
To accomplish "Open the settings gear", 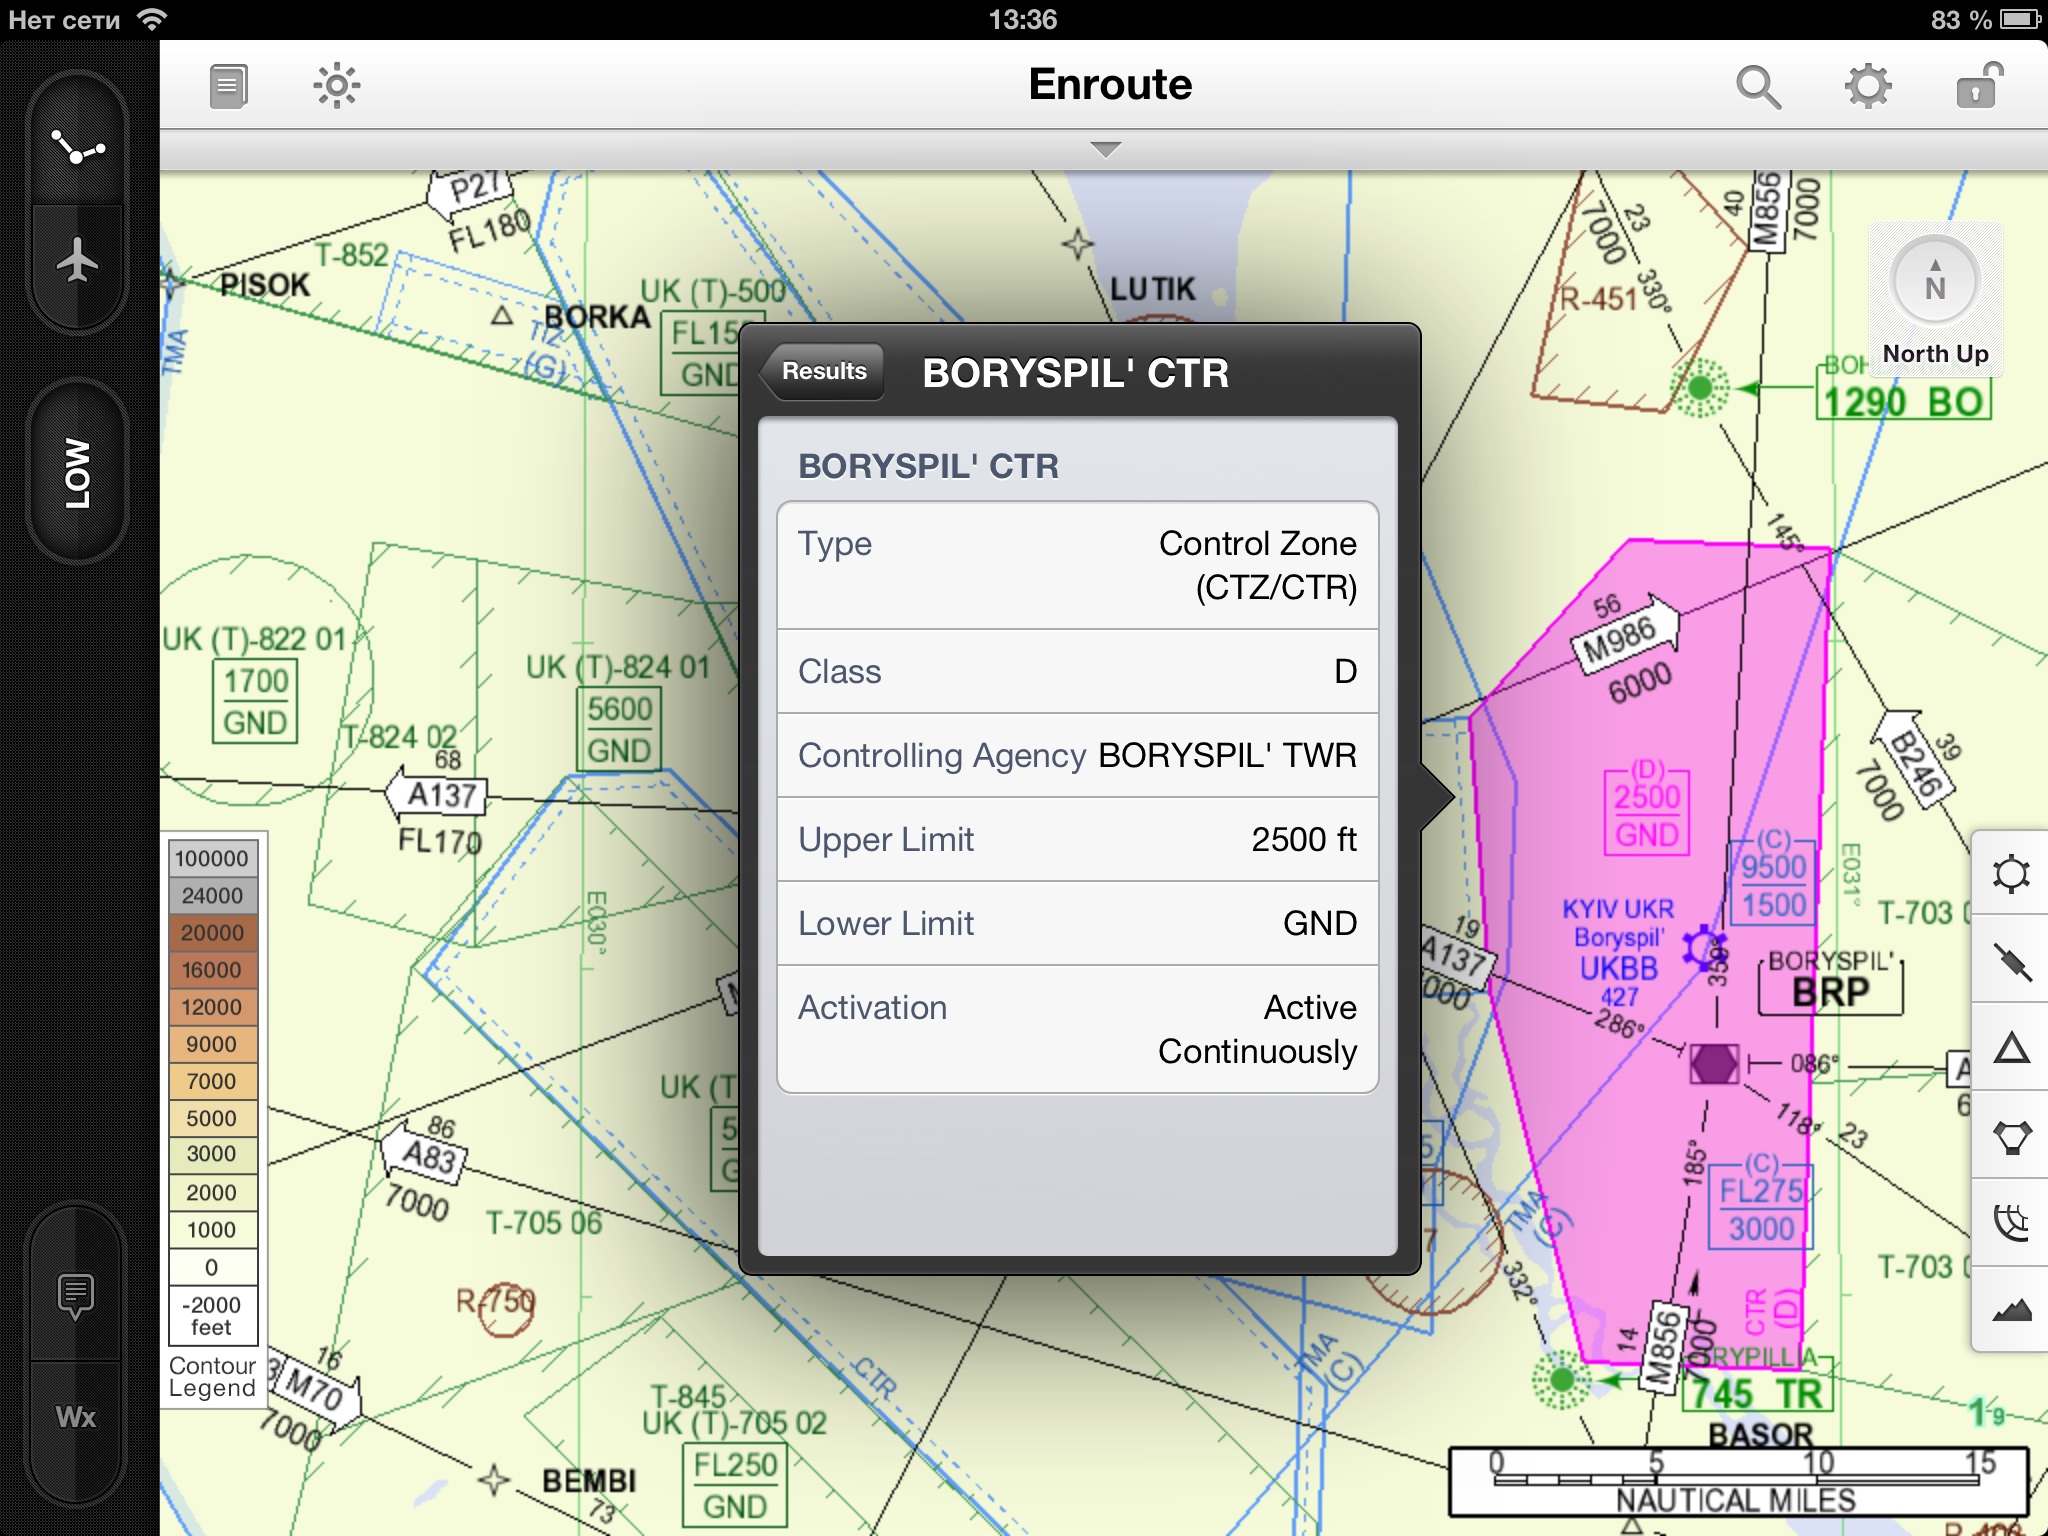I will [1867, 87].
